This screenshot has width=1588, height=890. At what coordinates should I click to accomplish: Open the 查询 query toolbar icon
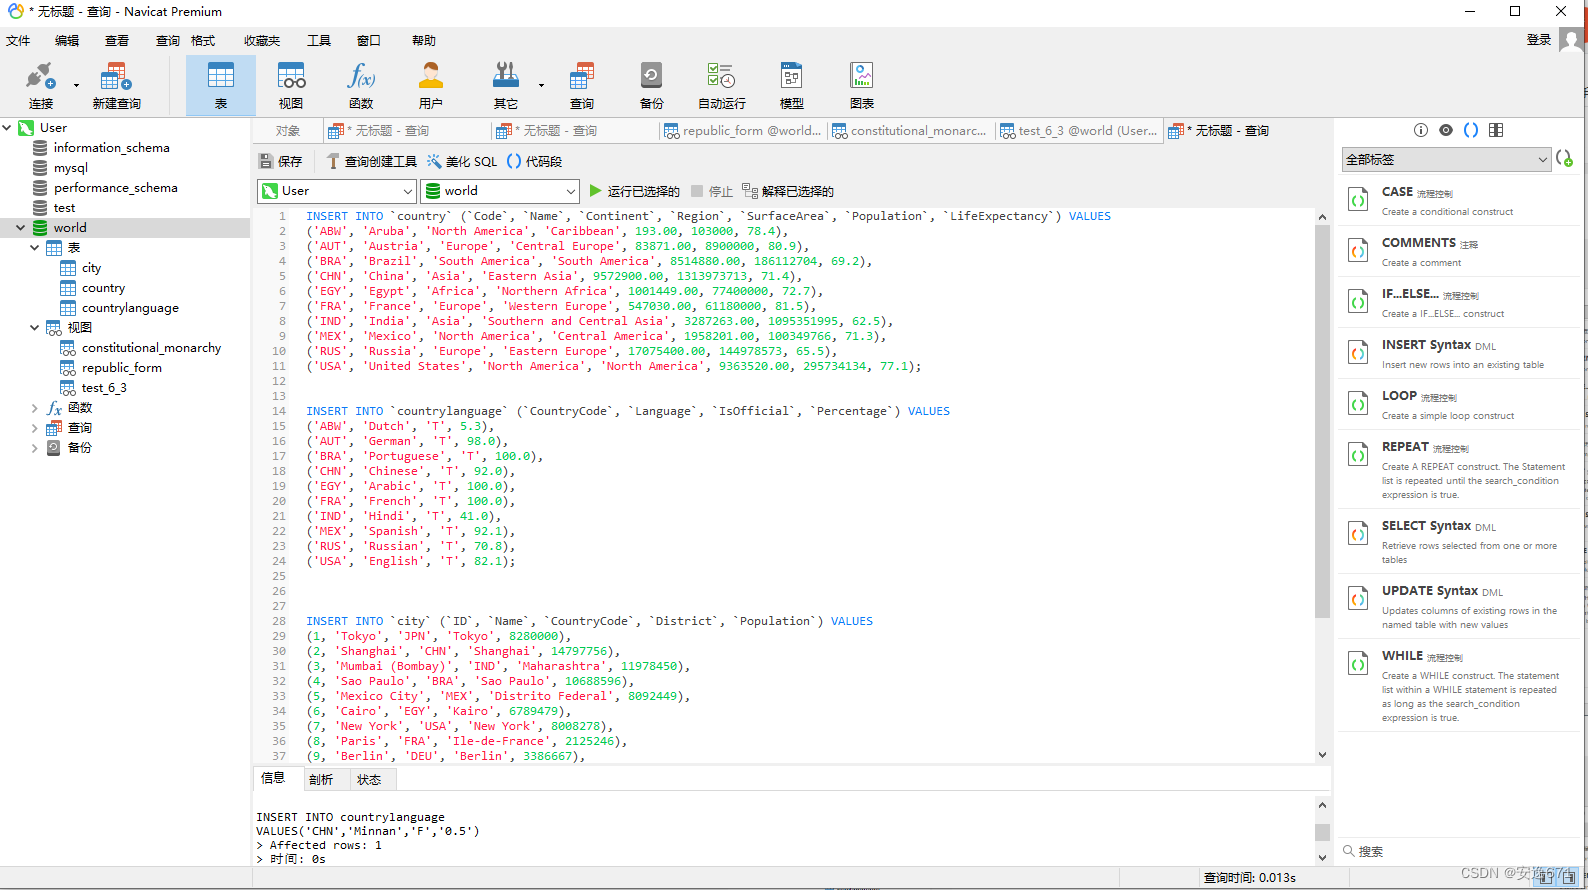pos(582,85)
